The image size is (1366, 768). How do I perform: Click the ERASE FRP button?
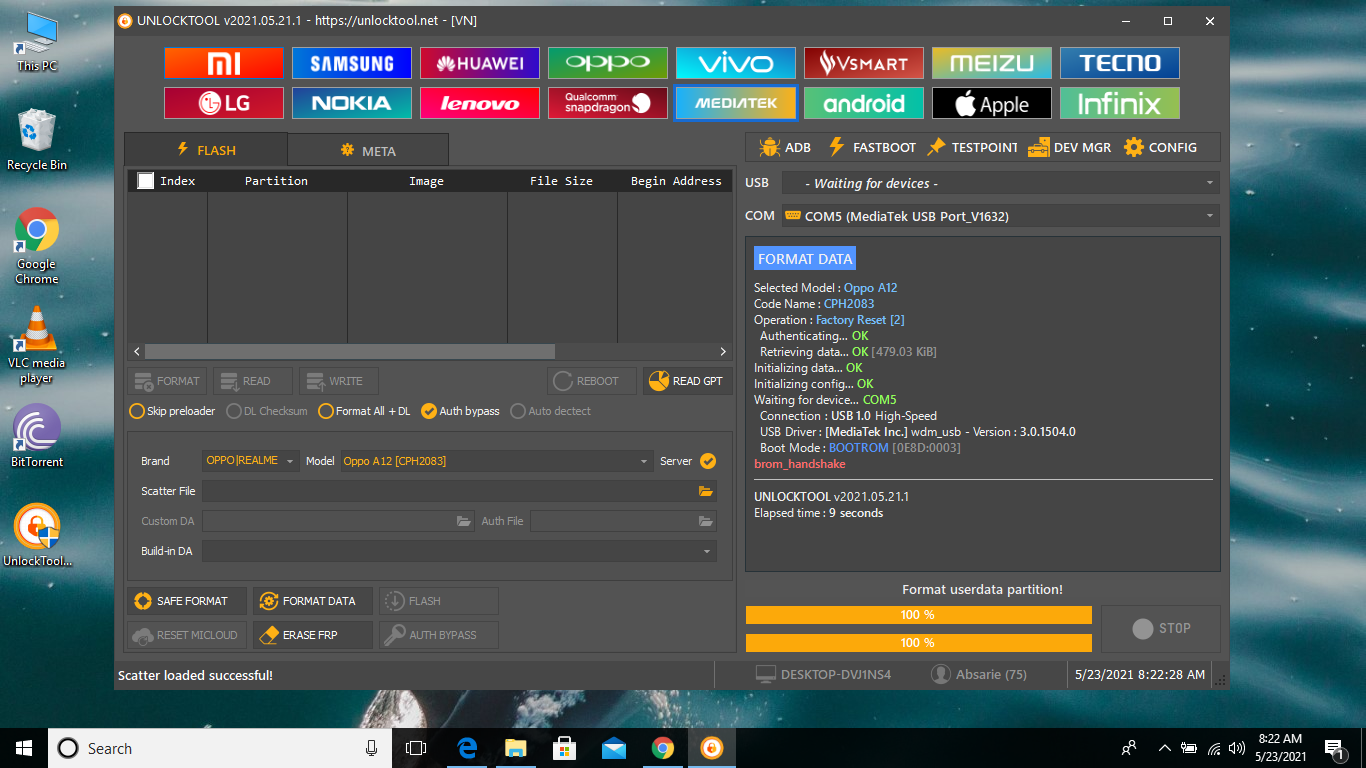(313, 635)
